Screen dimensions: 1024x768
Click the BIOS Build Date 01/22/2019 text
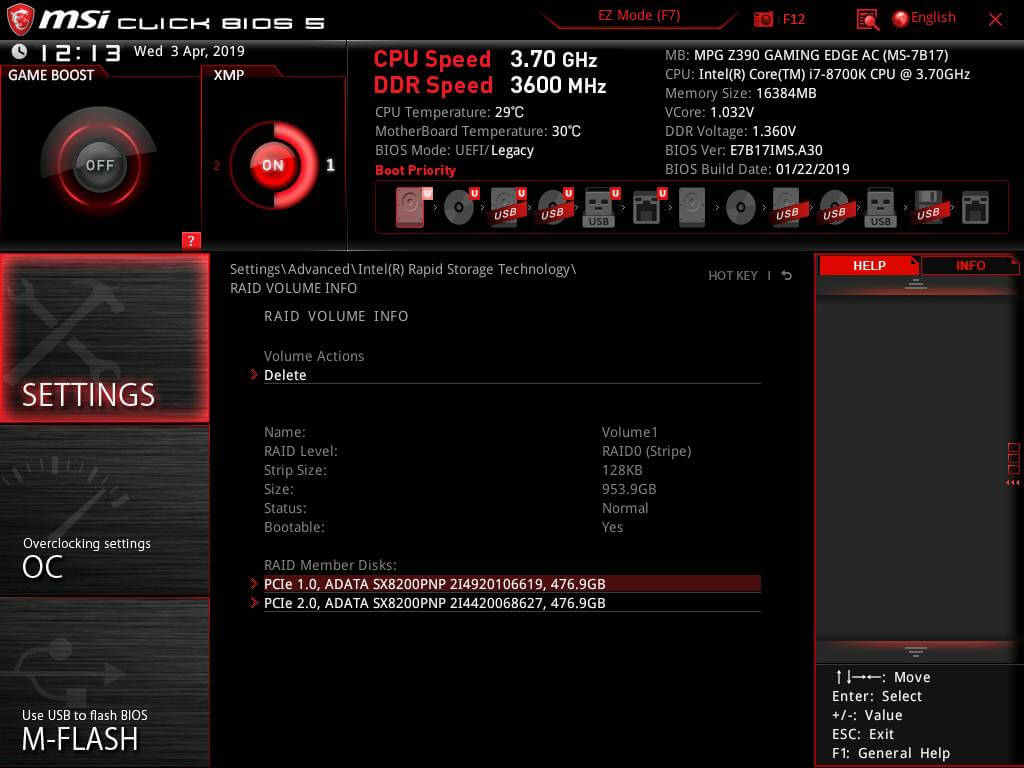[757, 168]
